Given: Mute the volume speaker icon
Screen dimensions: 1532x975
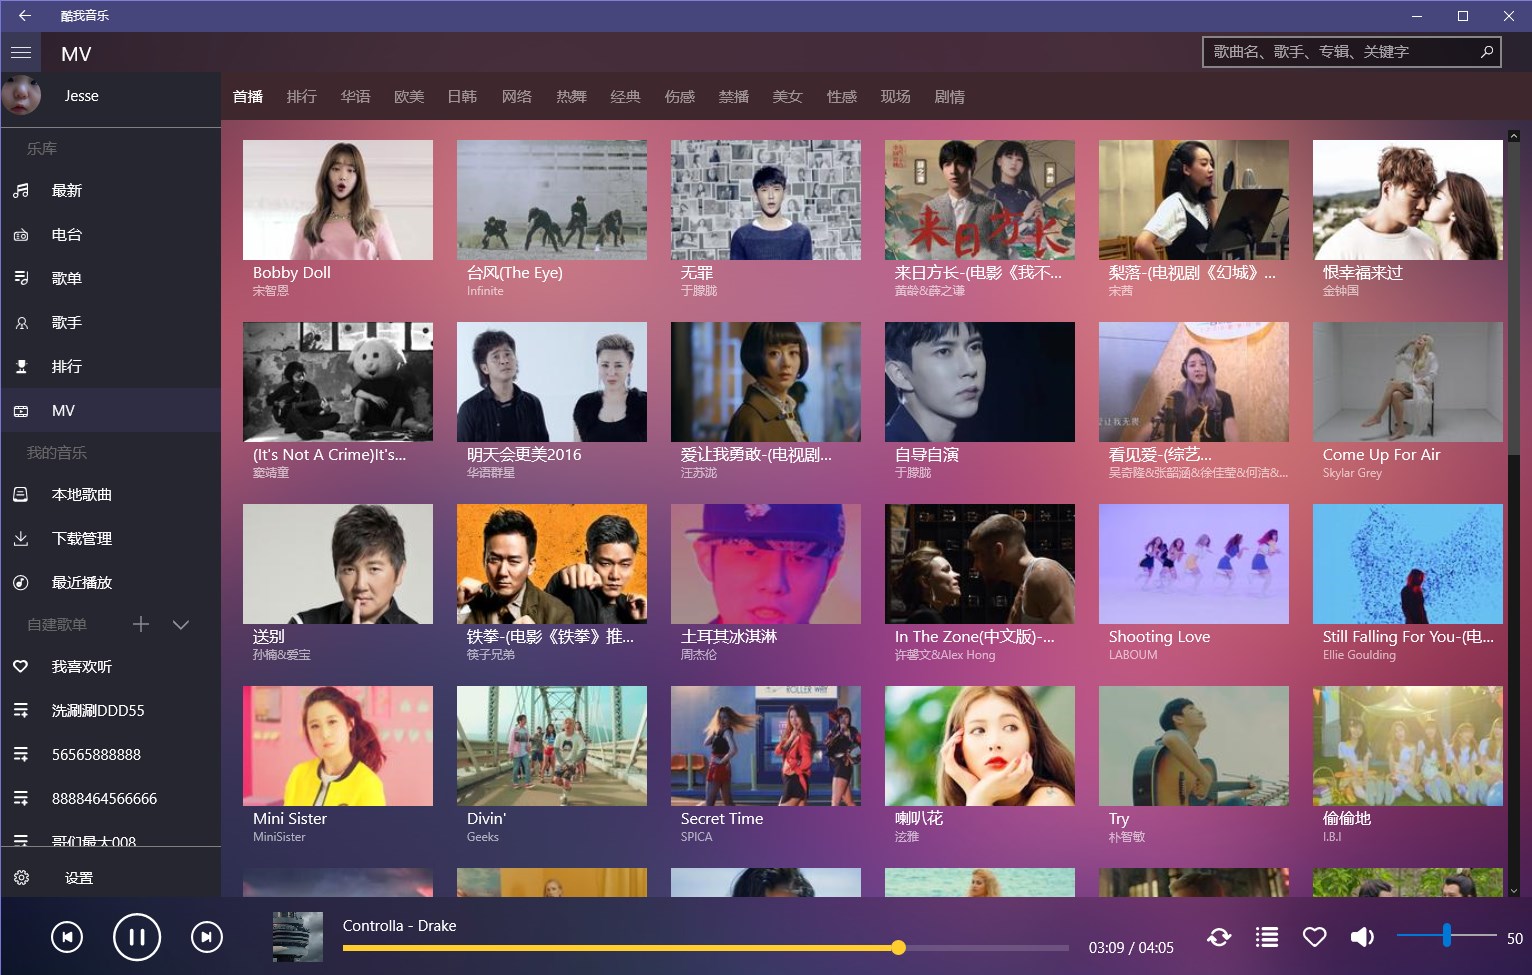Looking at the screenshot, I should click(x=1362, y=937).
